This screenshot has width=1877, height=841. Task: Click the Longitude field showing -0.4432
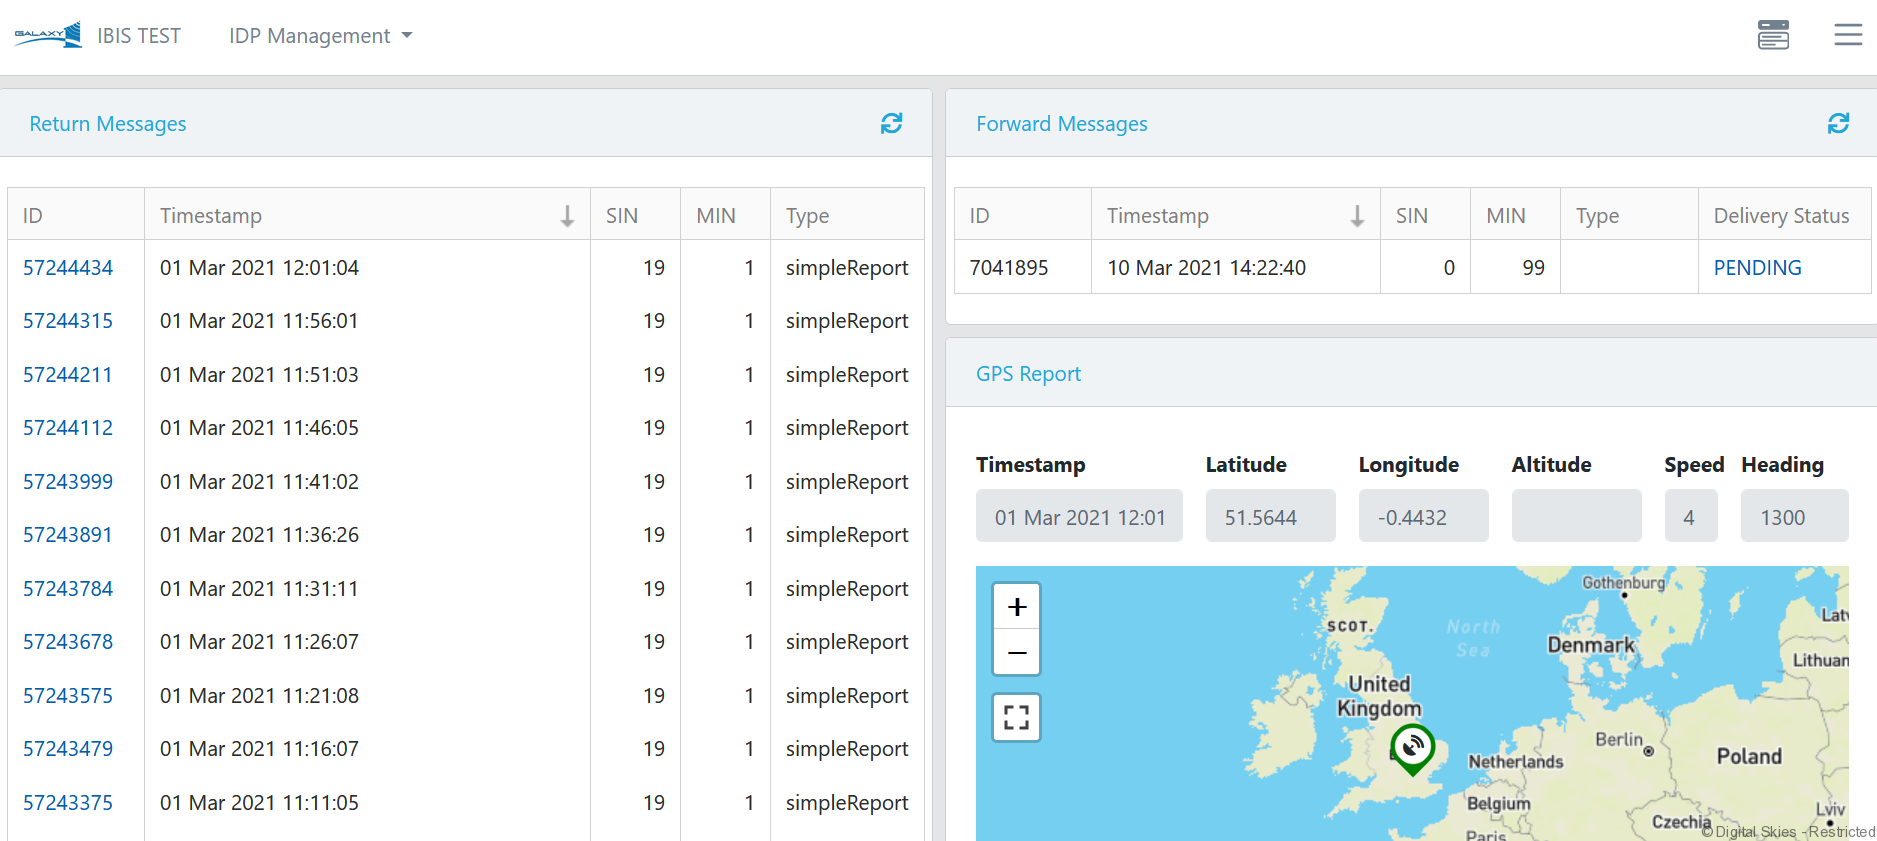click(x=1423, y=517)
